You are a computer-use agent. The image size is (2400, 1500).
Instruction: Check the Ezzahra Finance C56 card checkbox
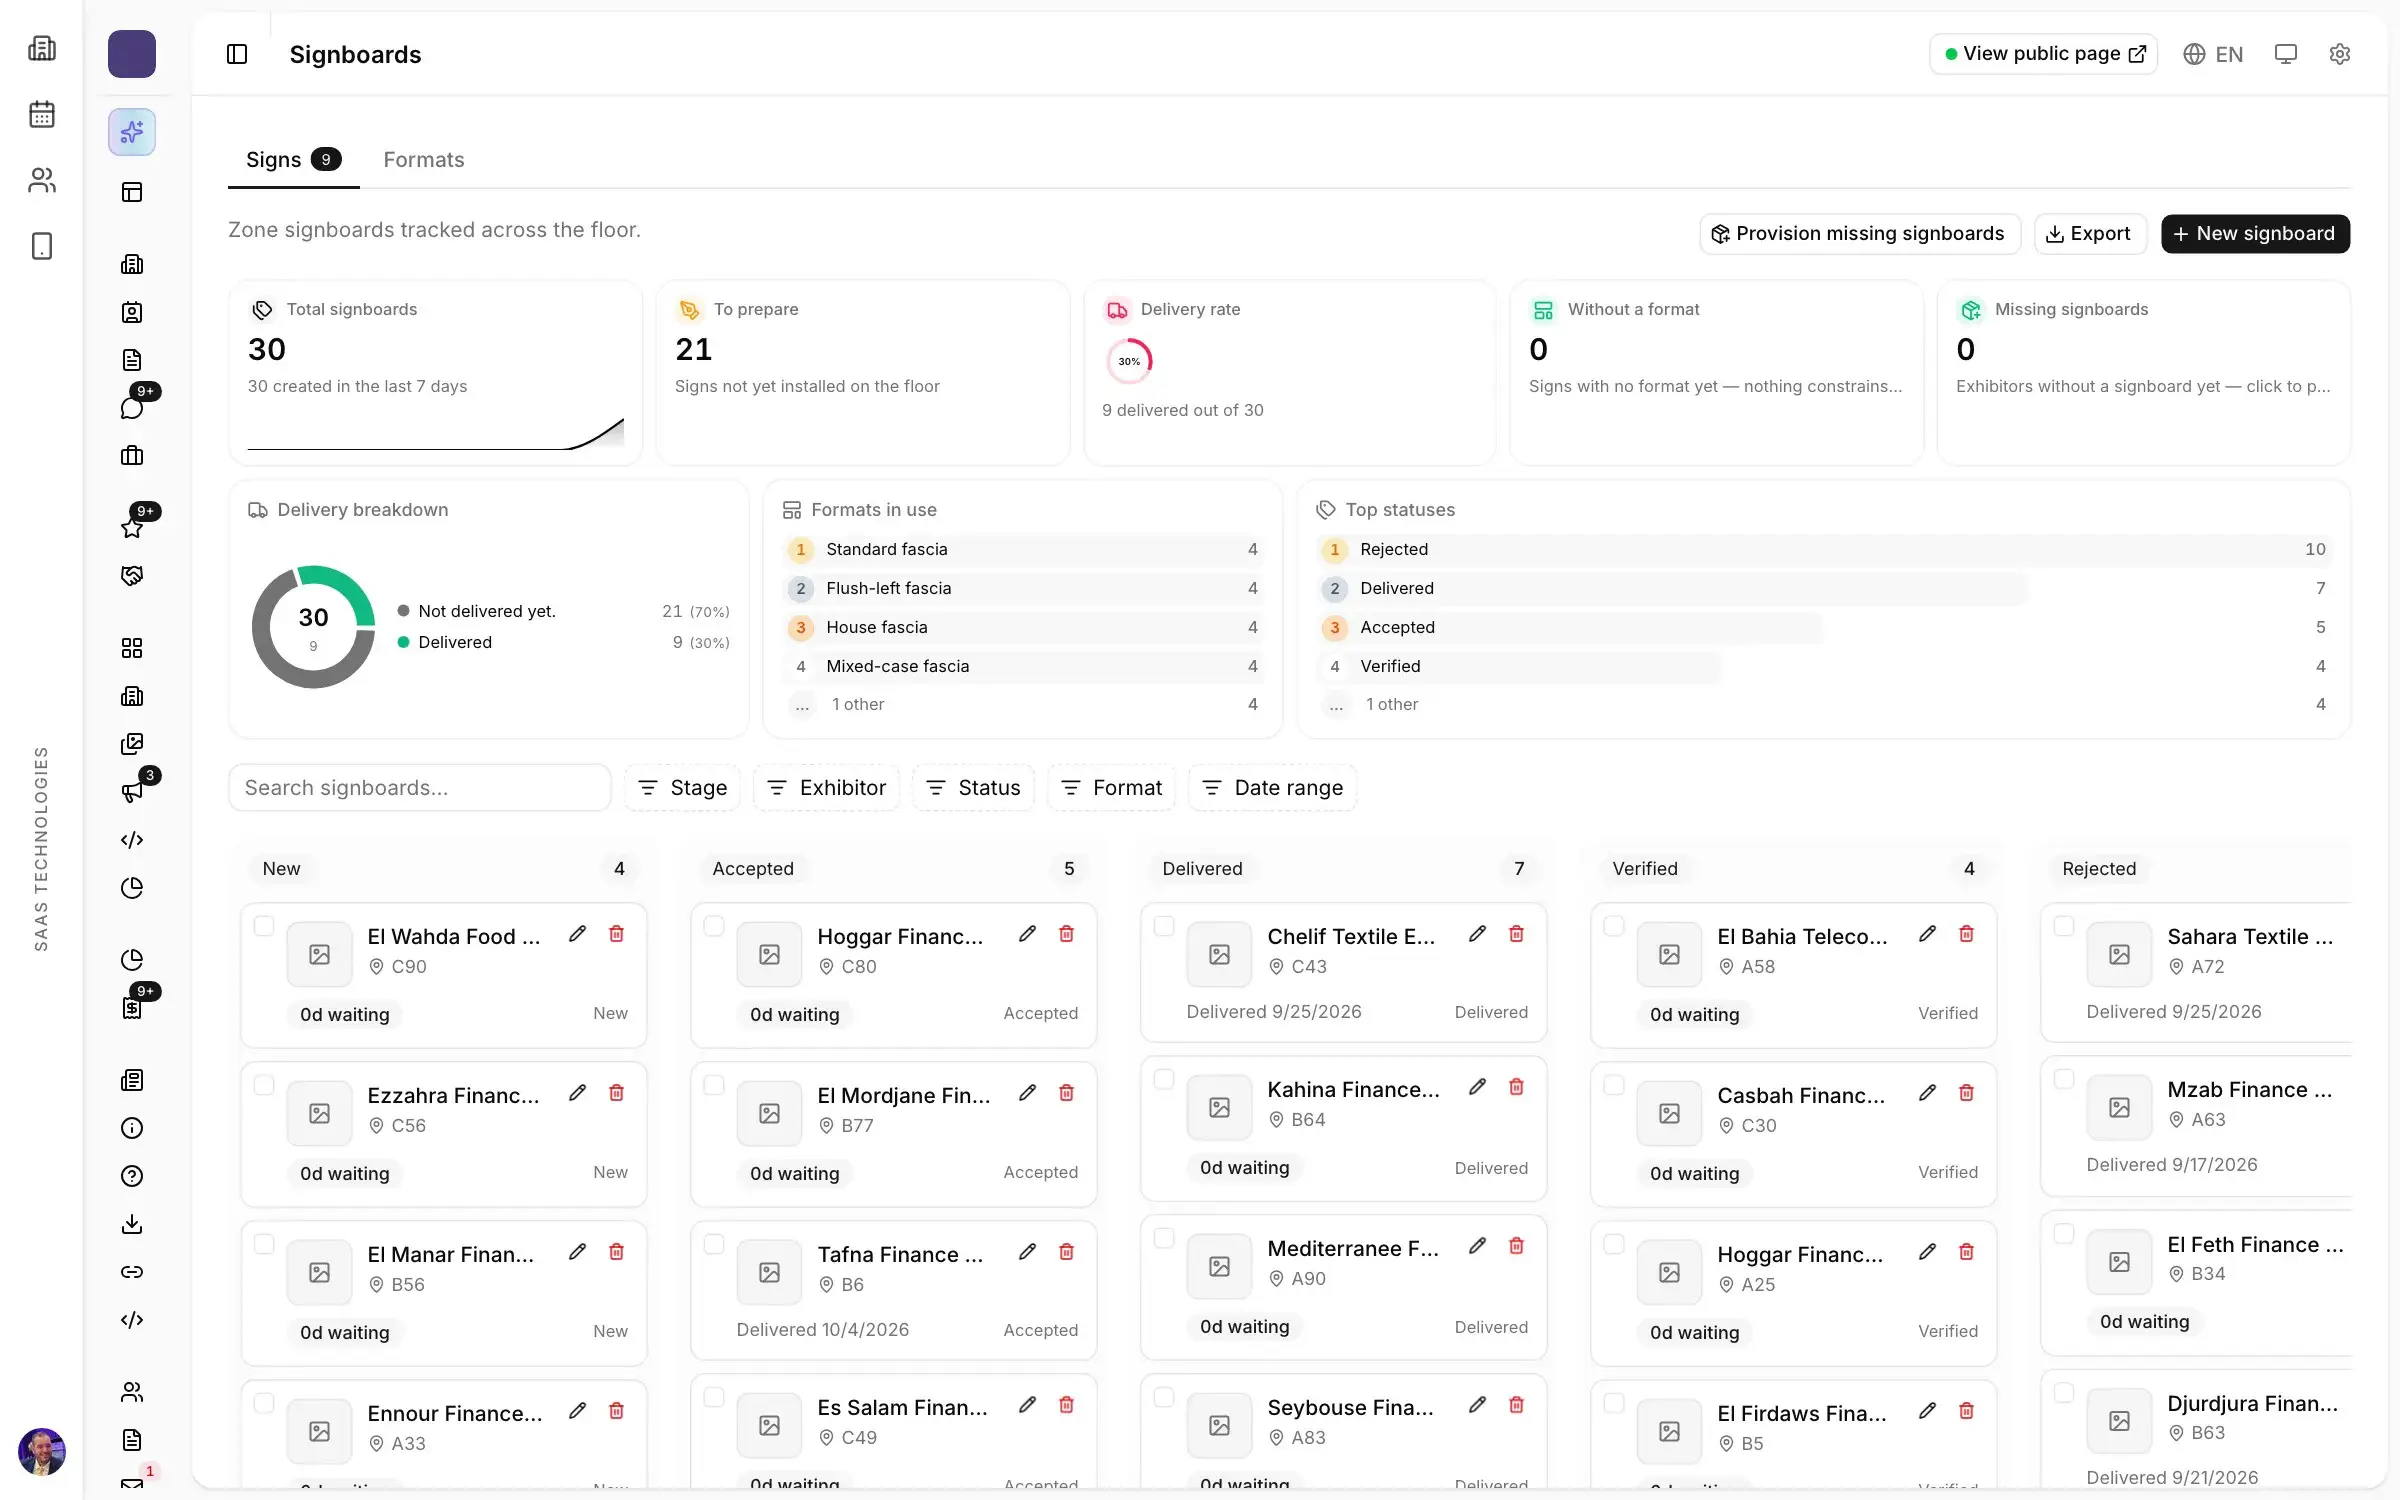(264, 1085)
